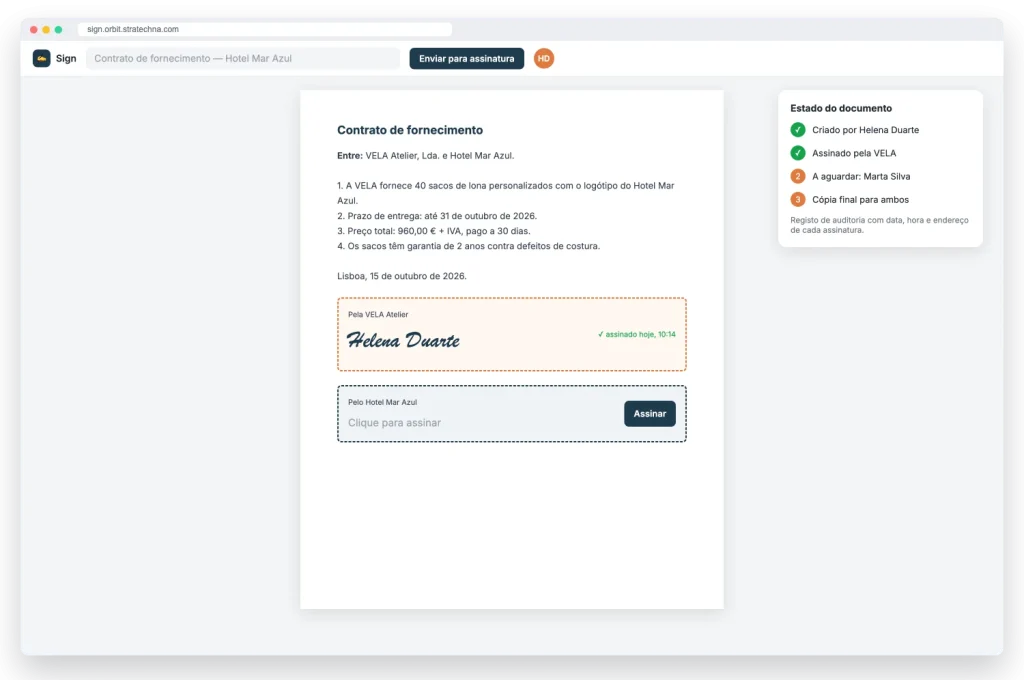
Task: Focus the browser address bar URL
Action: [264, 29]
